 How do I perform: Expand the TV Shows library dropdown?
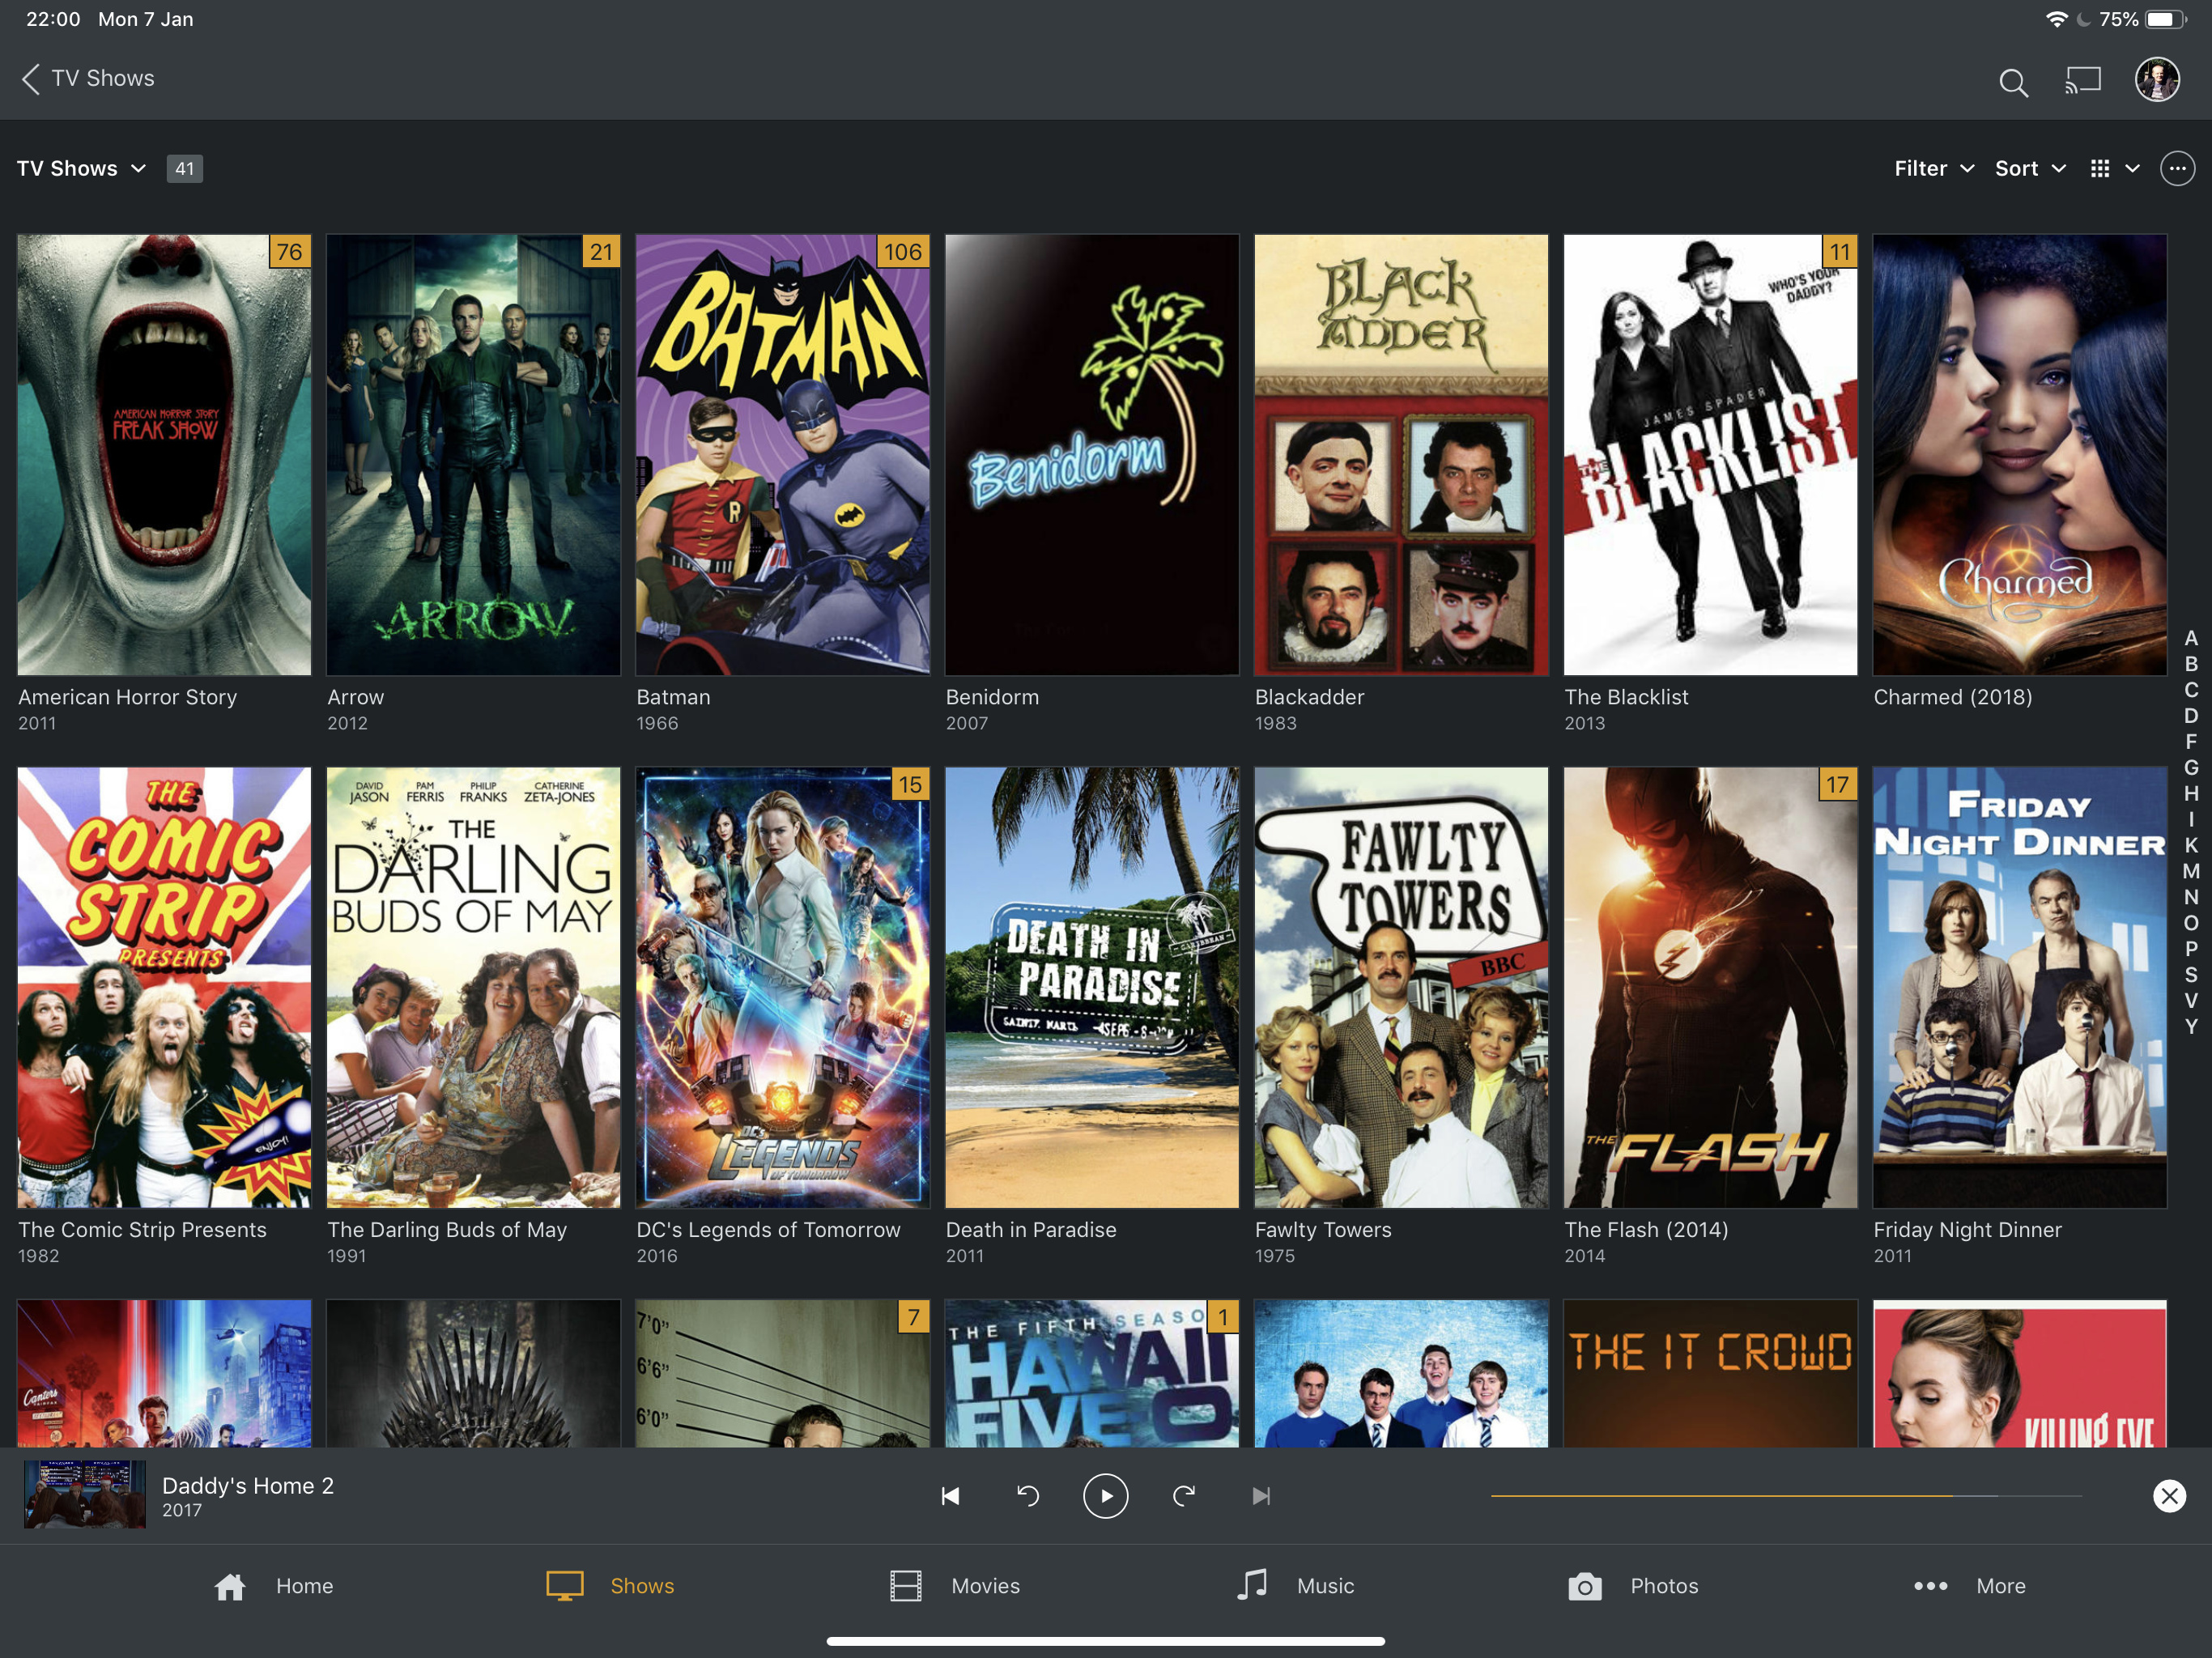(82, 169)
